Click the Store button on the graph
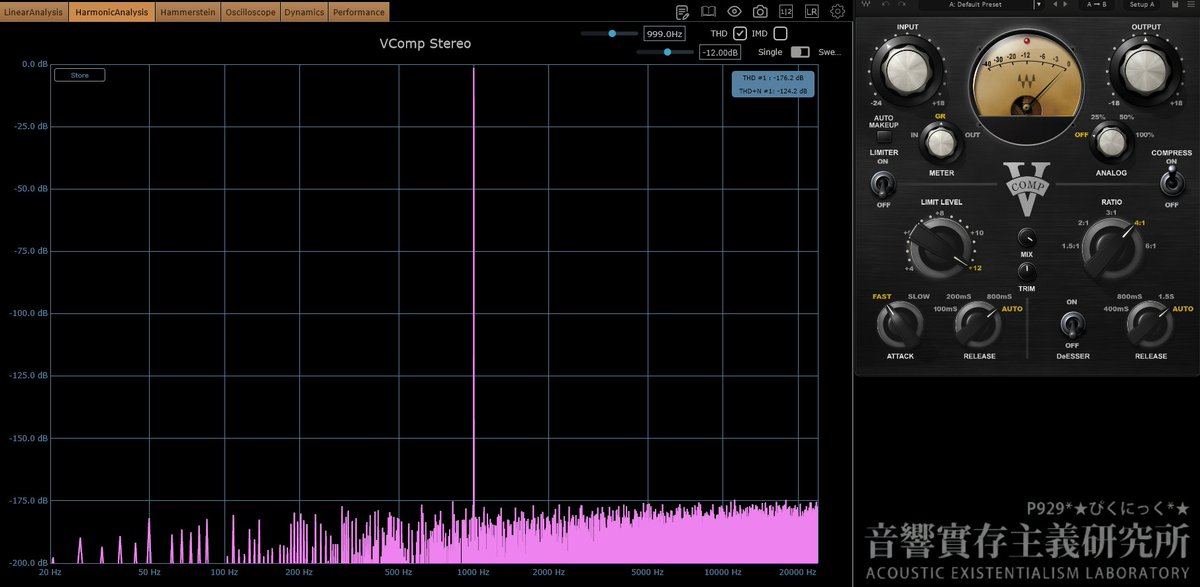 click(80, 75)
